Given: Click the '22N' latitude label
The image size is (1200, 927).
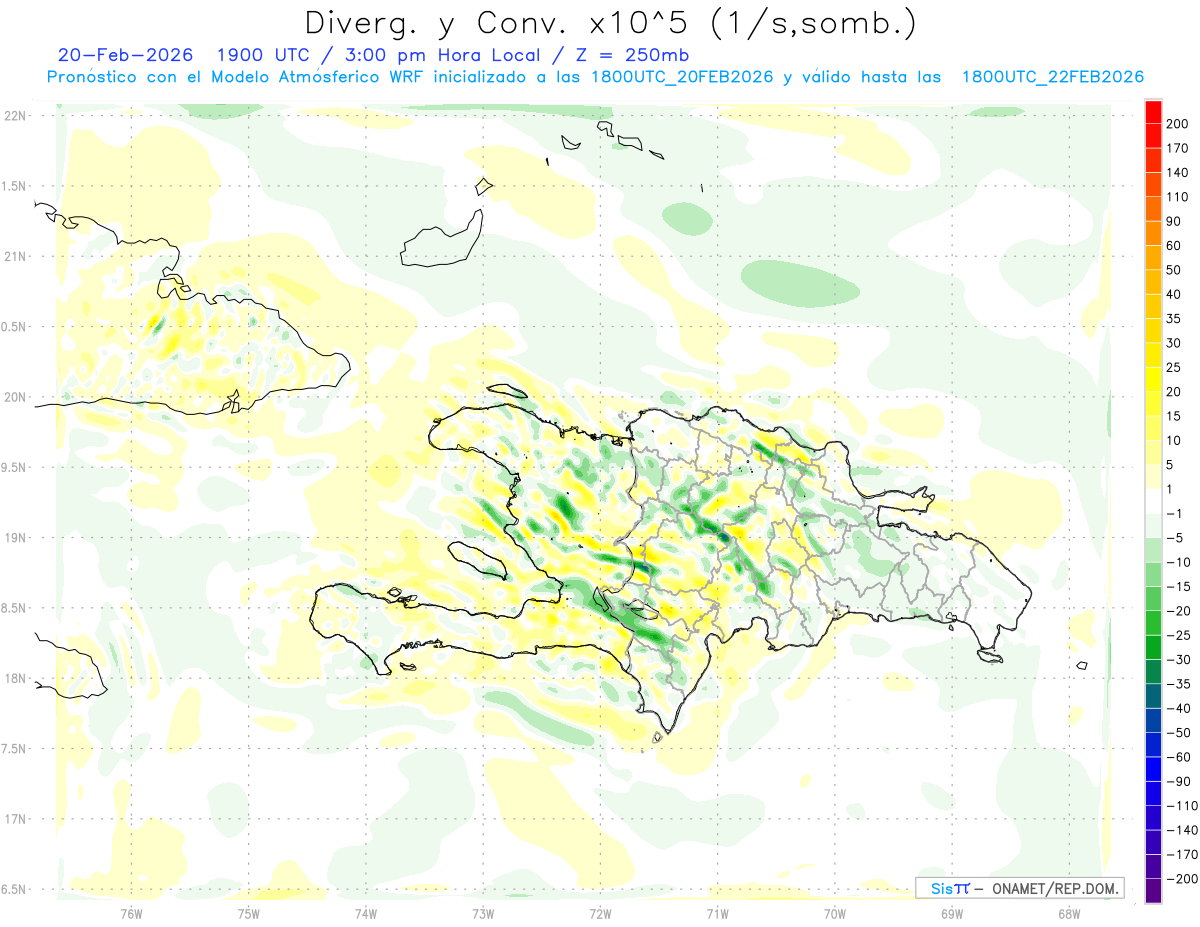Looking at the screenshot, I should [16, 116].
